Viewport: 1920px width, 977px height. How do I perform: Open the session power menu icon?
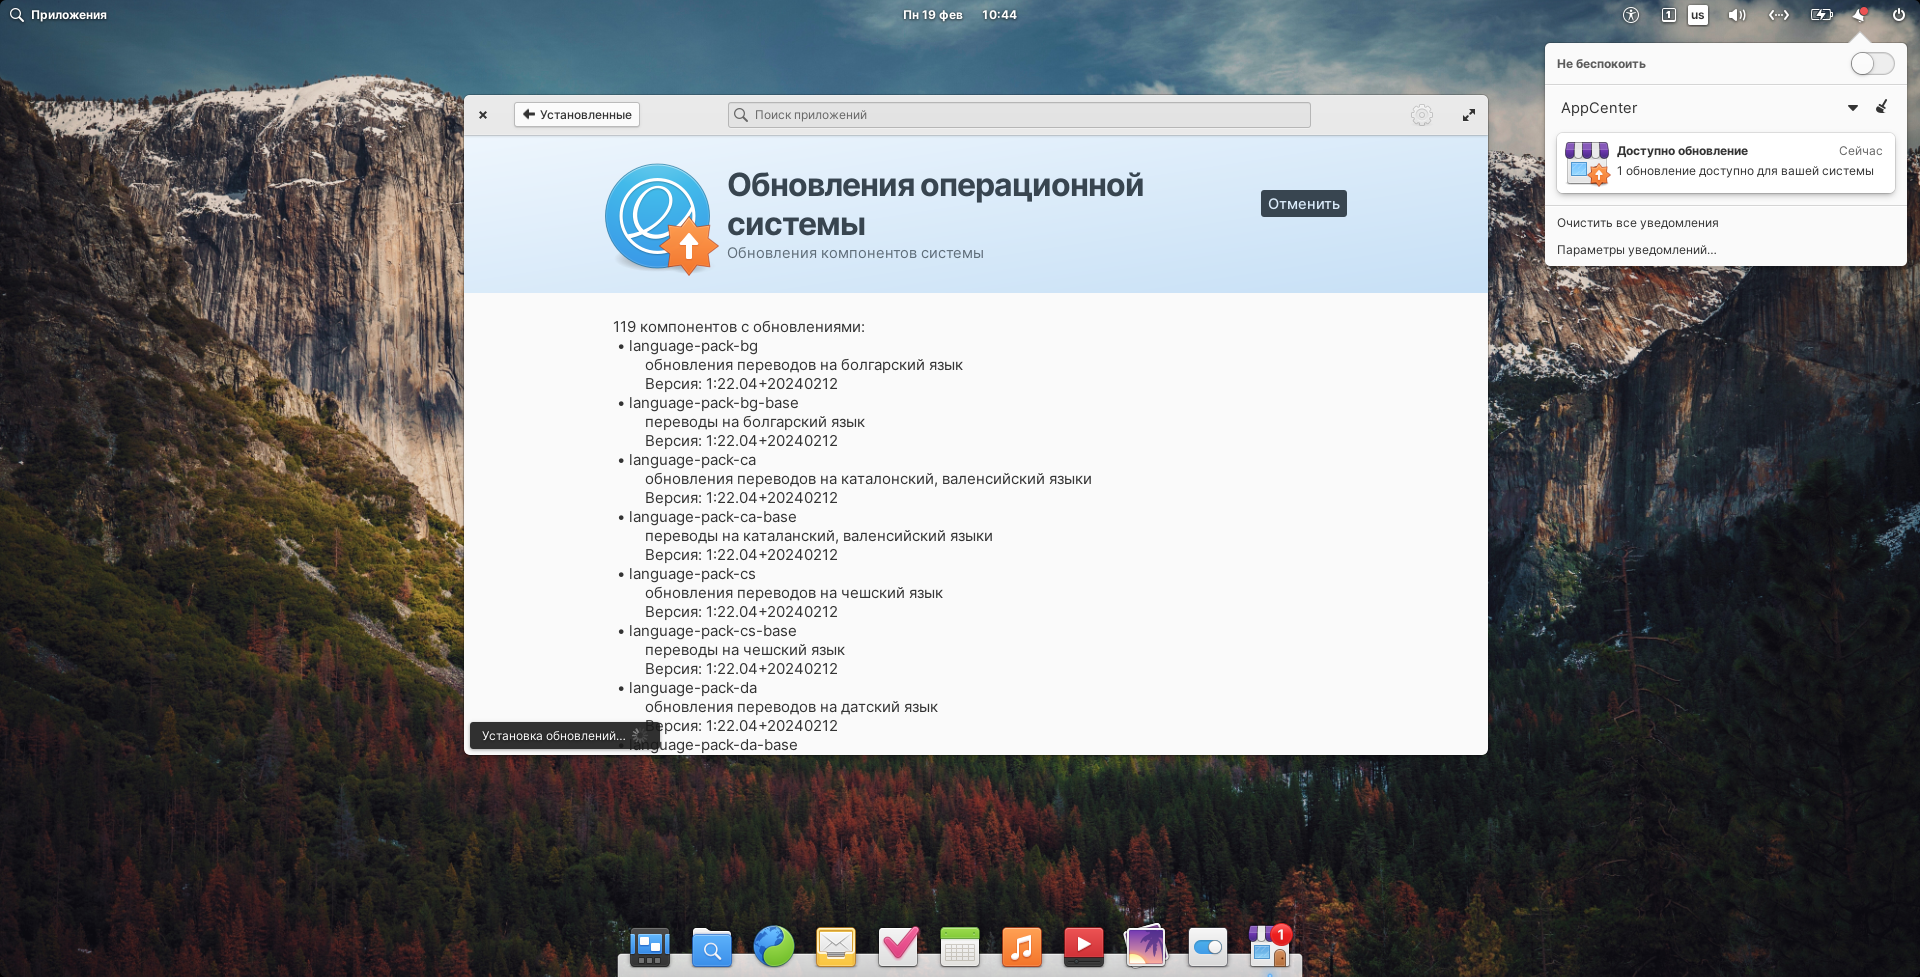tap(1898, 15)
